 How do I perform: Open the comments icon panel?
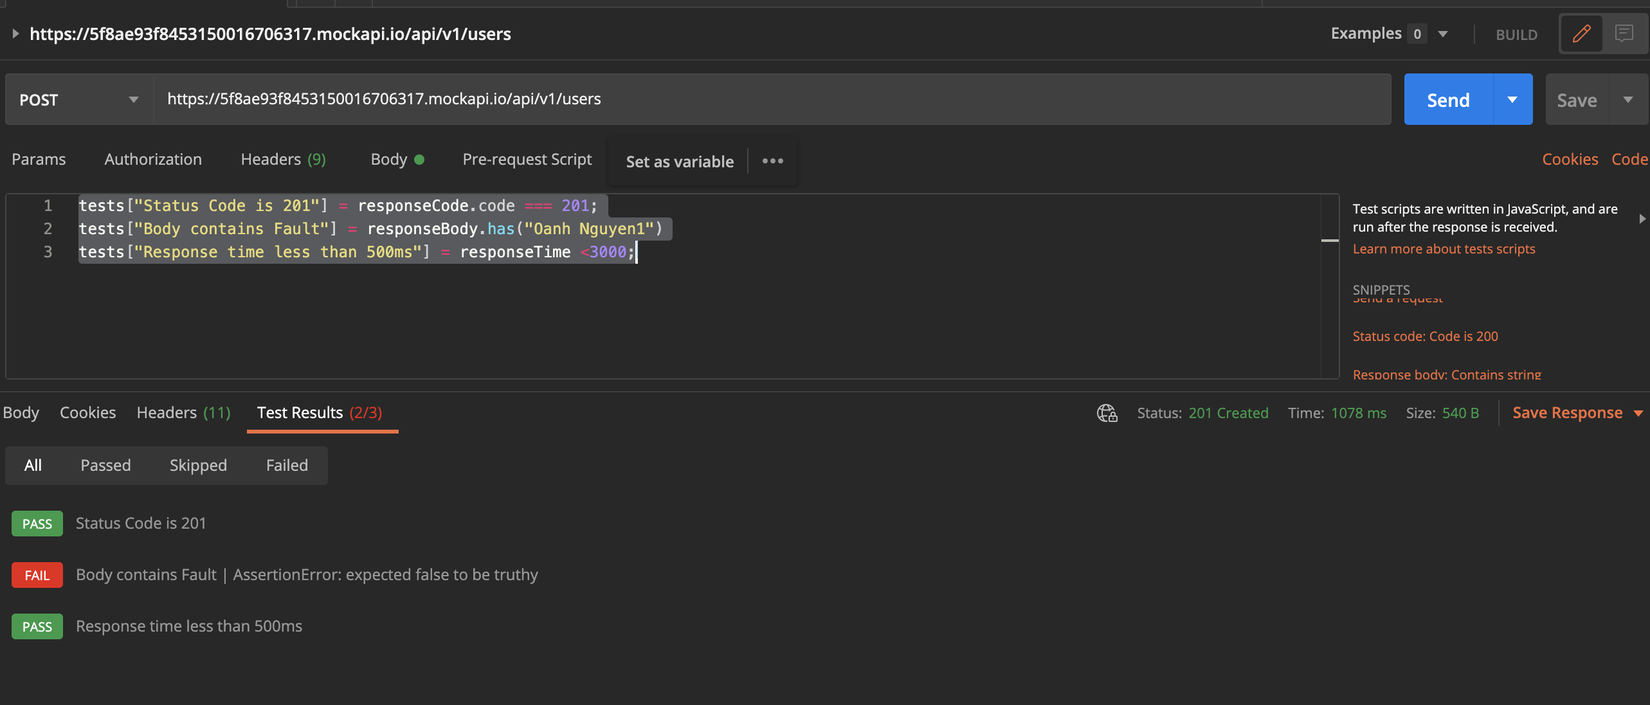[x=1624, y=34]
